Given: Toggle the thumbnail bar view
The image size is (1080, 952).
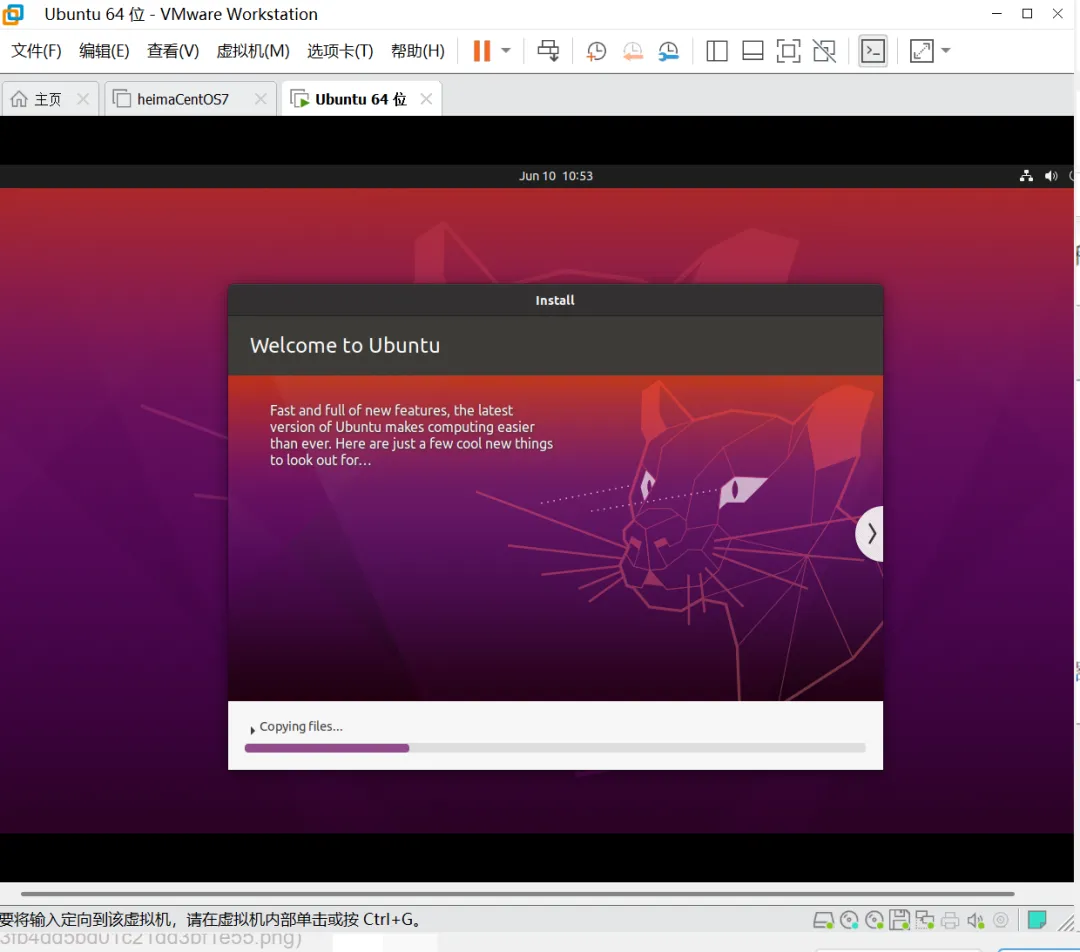Looking at the screenshot, I should pyautogui.click(x=752, y=51).
